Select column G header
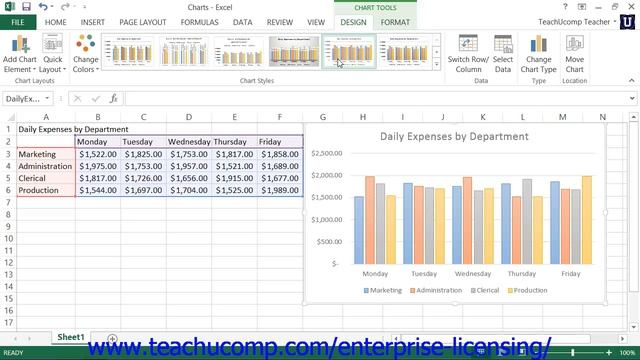 click(322, 117)
